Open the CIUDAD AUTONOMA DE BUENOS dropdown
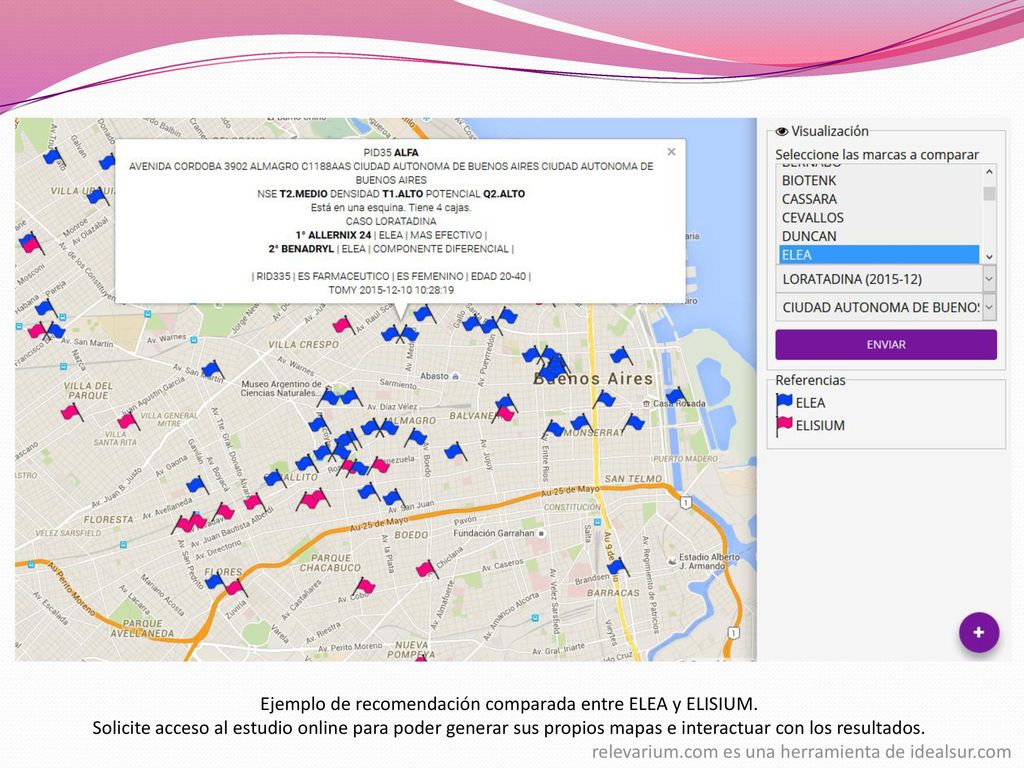1024x768 pixels. pyautogui.click(x=886, y=307)
